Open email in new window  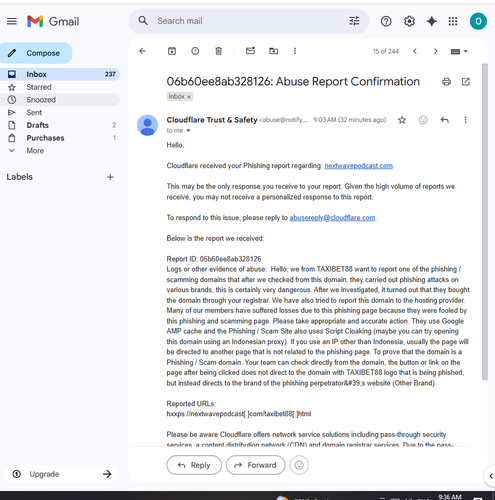(x=466, y=82)
